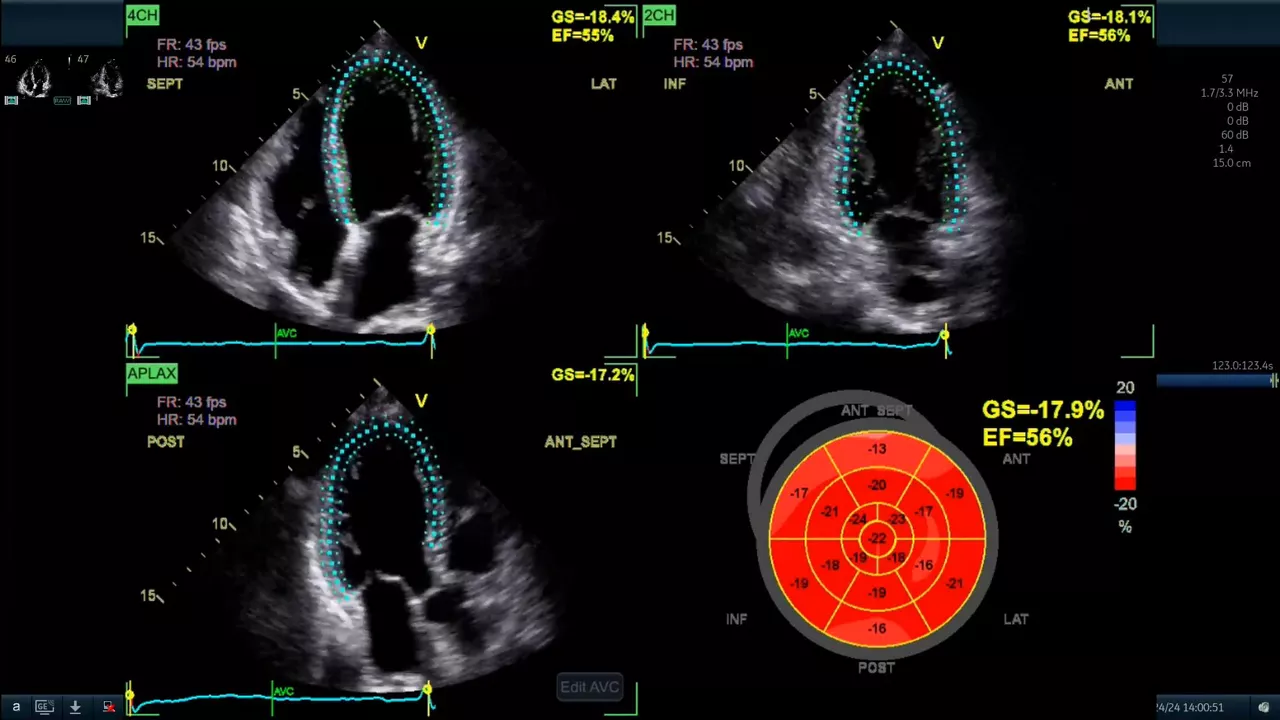Click the download arrow icon
1280x720 pixels.
point(75,706)
